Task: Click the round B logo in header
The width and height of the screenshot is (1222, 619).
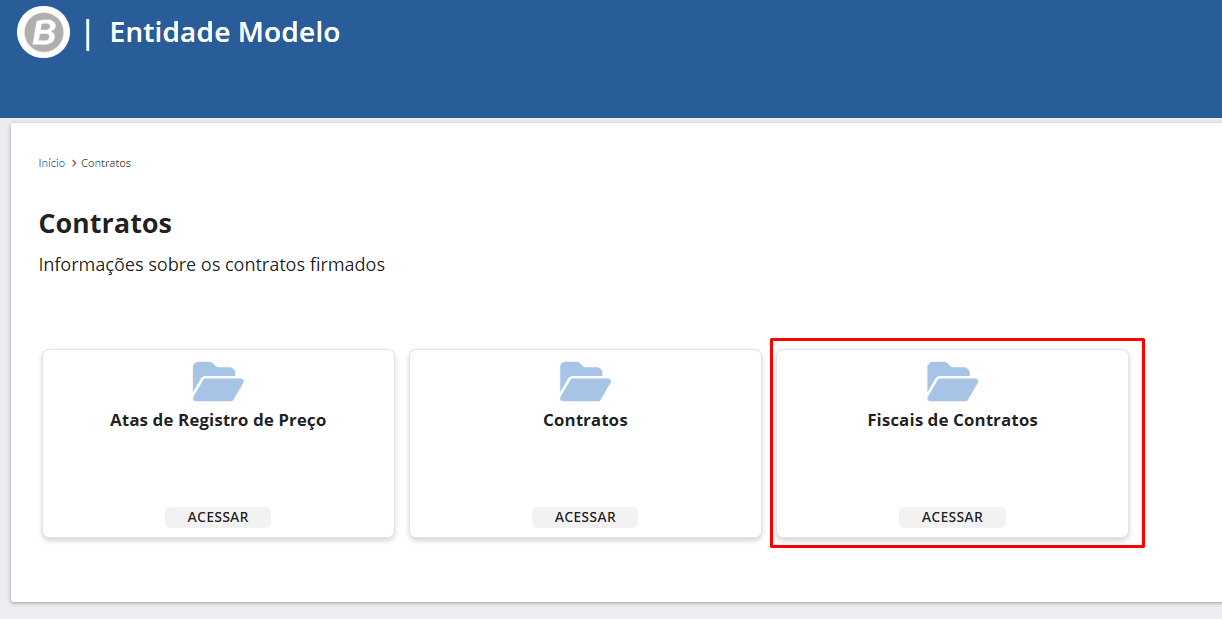Action: (x=44, y=32)
